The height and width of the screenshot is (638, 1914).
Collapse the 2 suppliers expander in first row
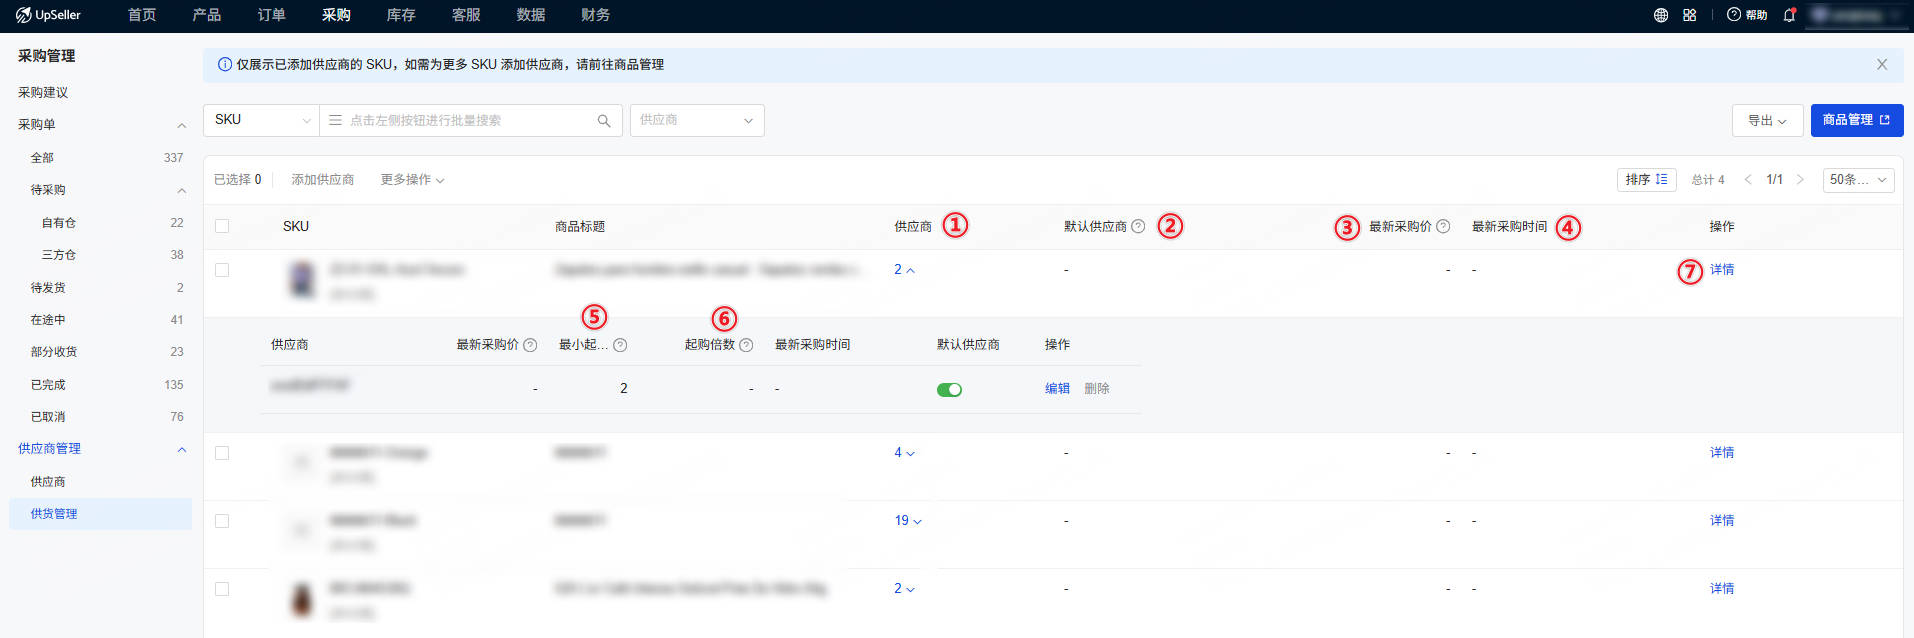click(x=904, y=270)
